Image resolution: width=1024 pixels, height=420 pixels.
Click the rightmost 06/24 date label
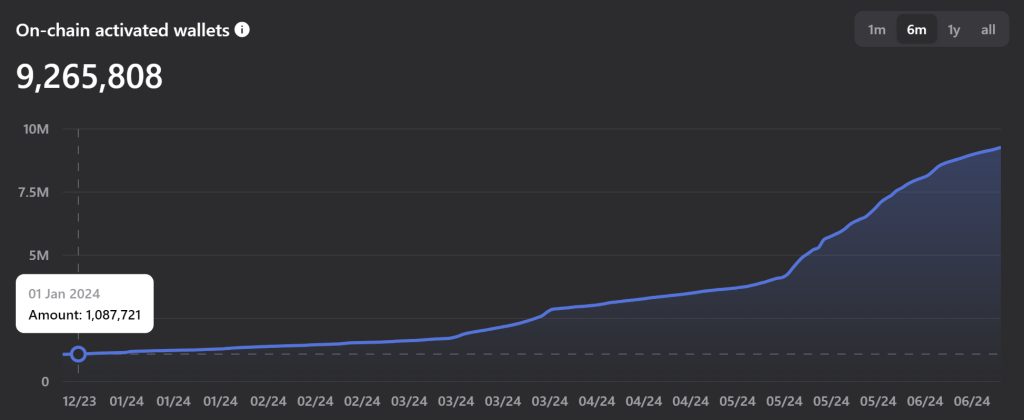(972, 400)
